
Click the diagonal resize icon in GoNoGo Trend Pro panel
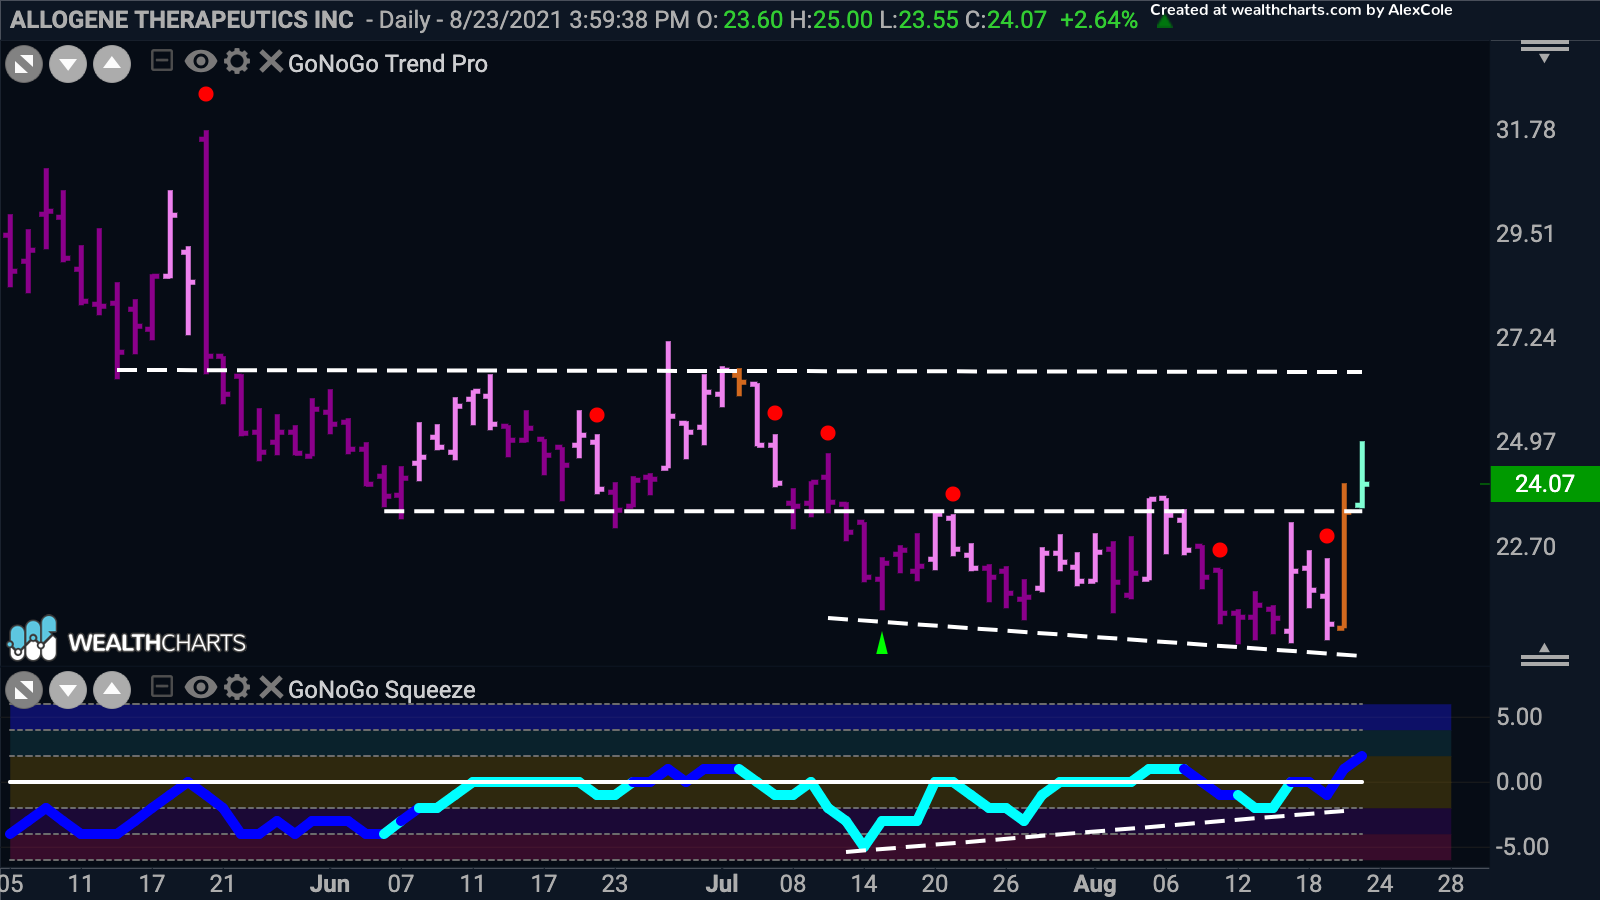pos(24,66)
